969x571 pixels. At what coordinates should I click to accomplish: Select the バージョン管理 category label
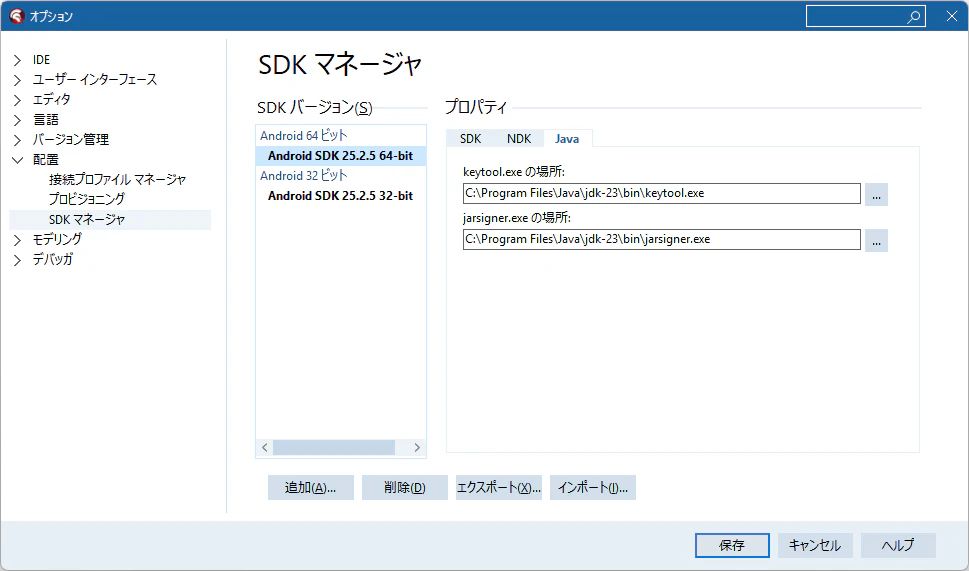click(70, 140)
